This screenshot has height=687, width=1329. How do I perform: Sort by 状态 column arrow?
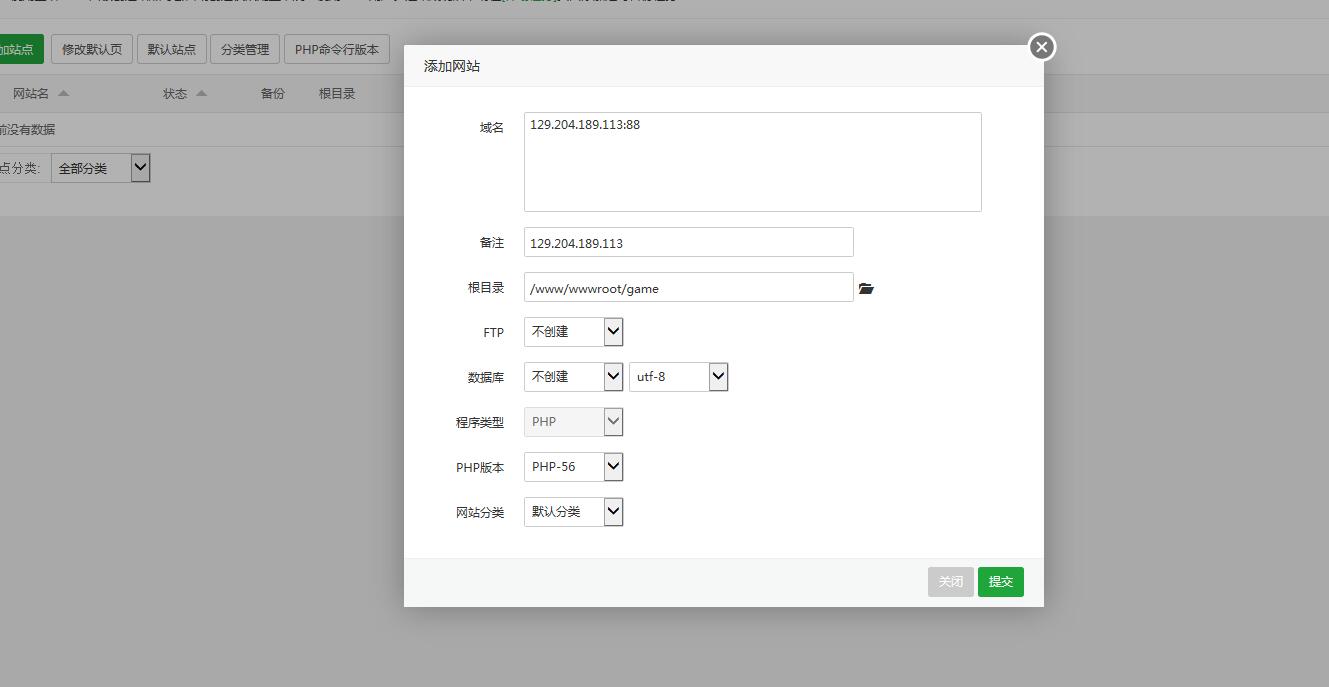point(201,94)
